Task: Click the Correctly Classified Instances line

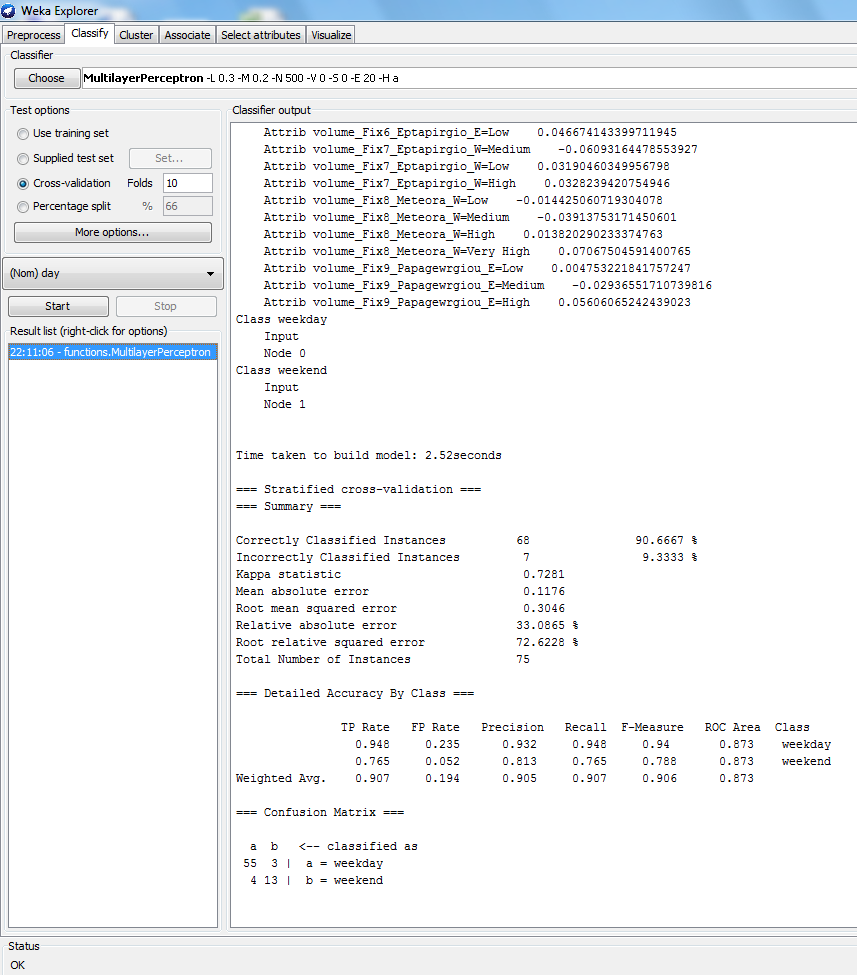Action: [466, 540]
